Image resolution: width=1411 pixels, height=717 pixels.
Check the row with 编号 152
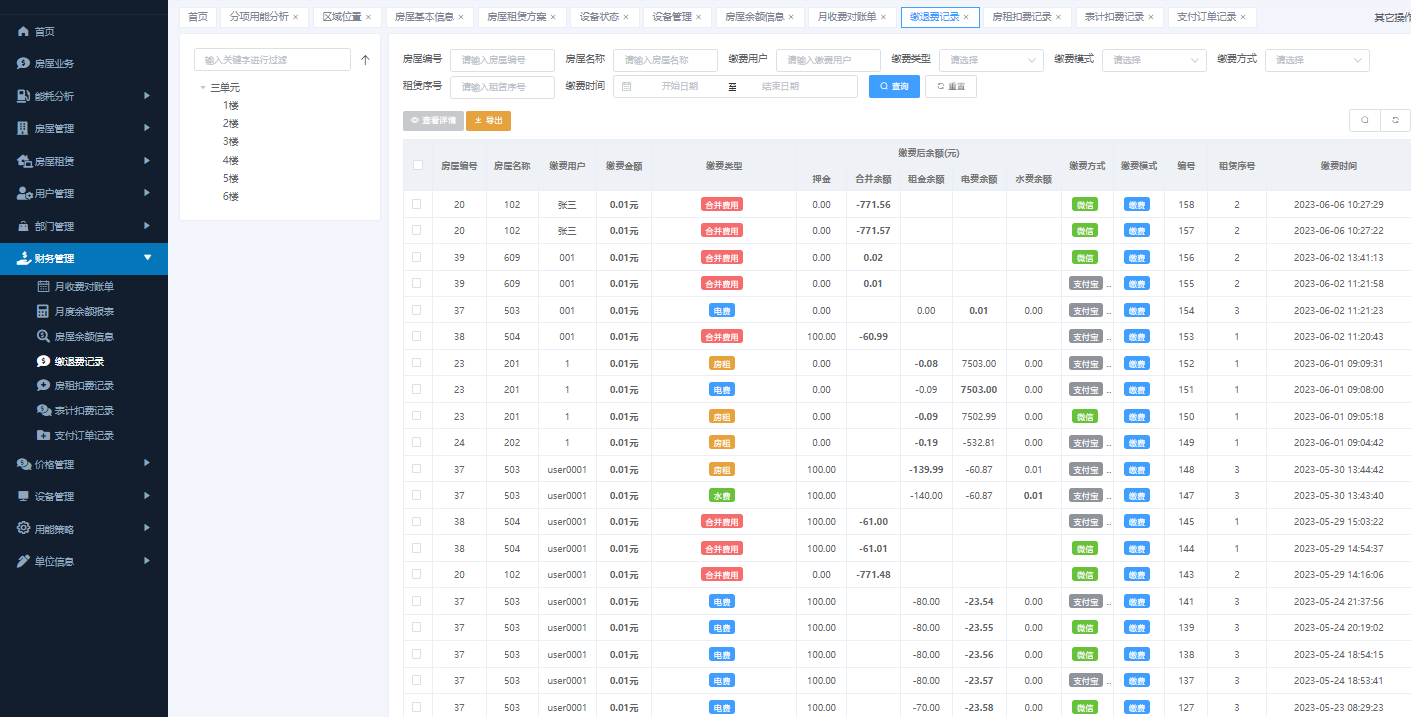tap(416, 363)
